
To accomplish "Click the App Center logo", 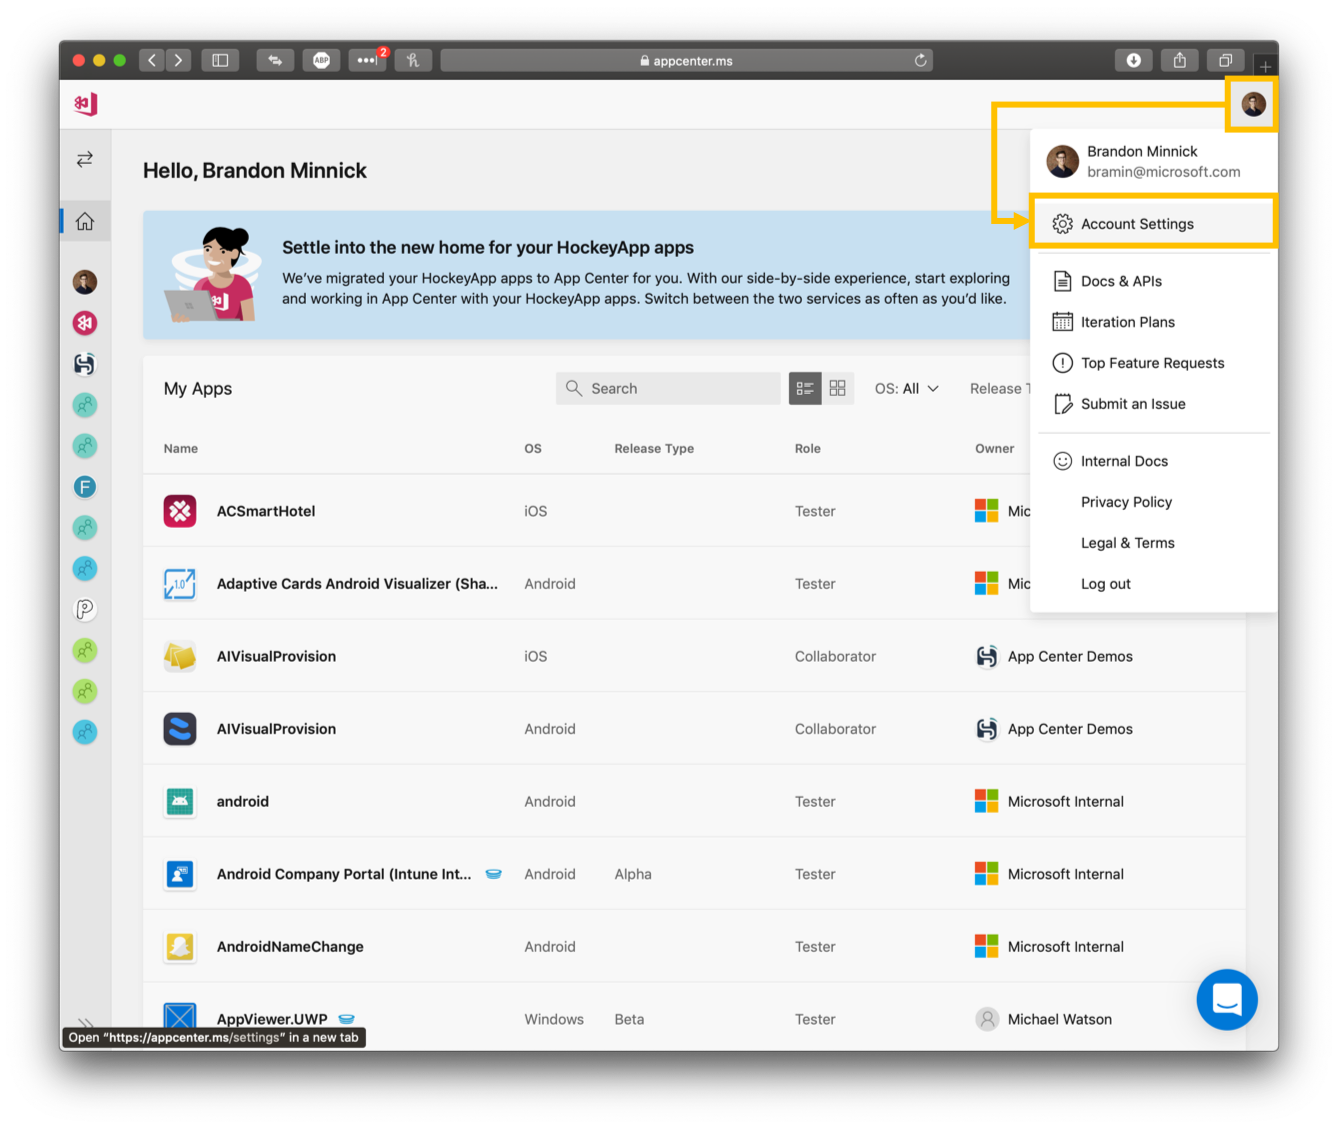I will click(x=85, y=104).
